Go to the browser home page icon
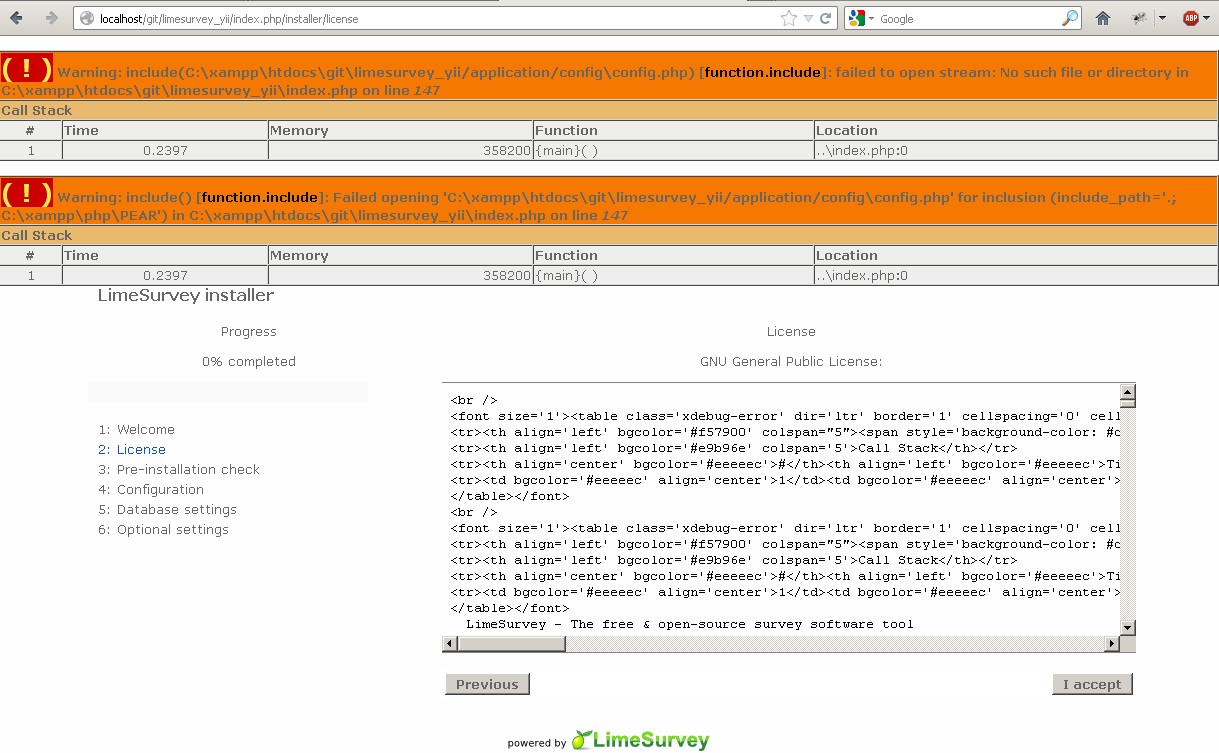Viewport: 1219px width, 753px height. [x=1103, y=18]
